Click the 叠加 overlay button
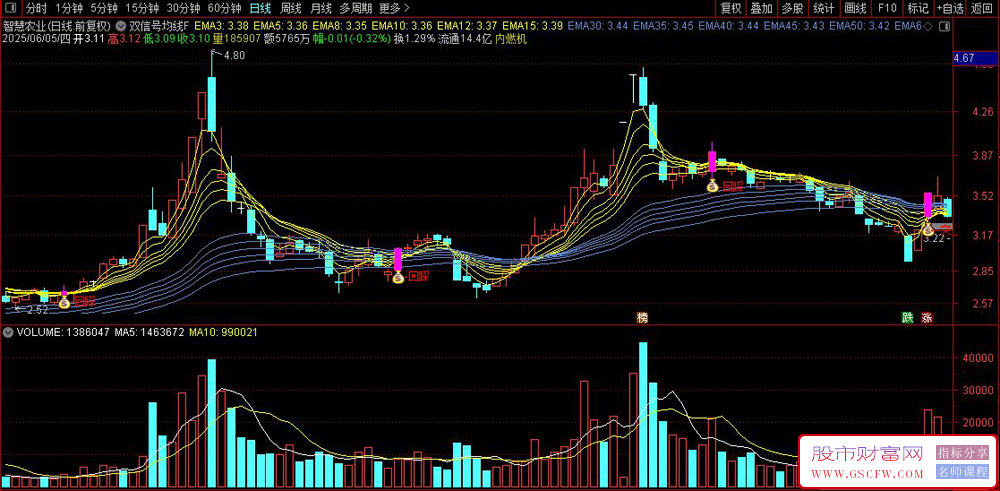The width and height of the screenshot is (1000, 491). tap(761, 8)
